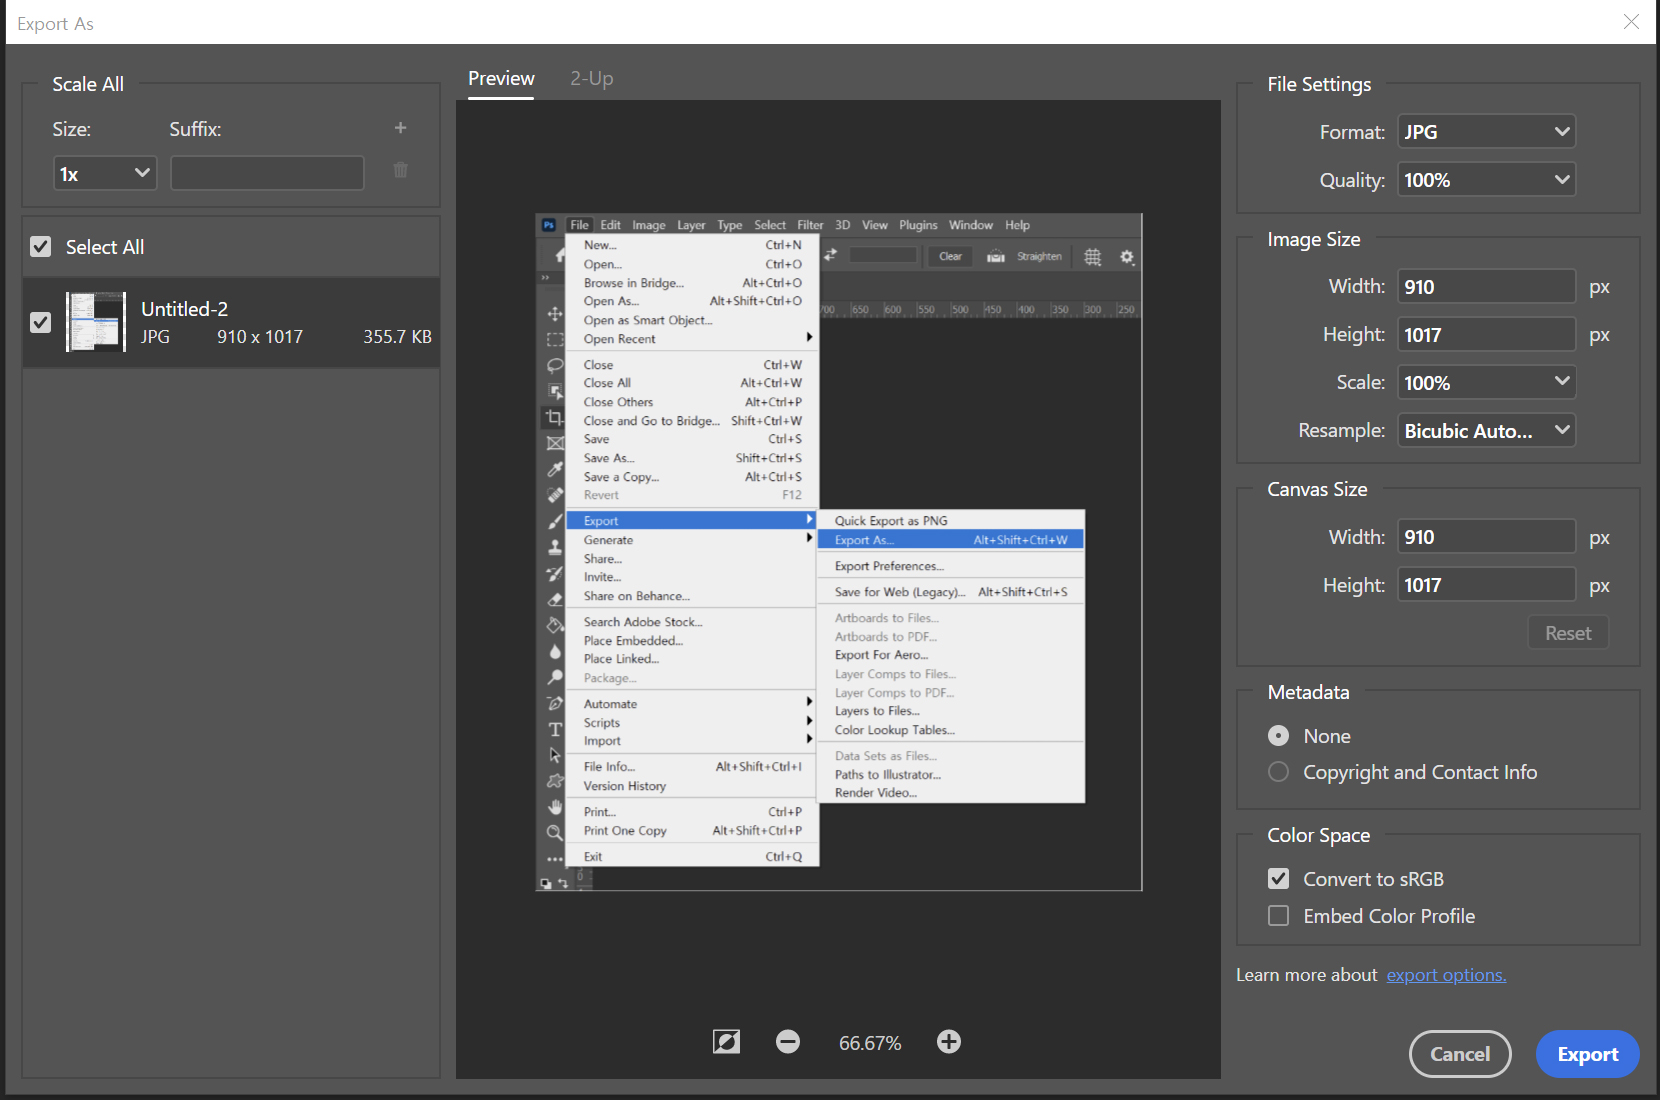This screenshot has height=1100, width=1660.
Task: Choose Copyright and Contact Info metadata
Action: tap(1278, 772)
